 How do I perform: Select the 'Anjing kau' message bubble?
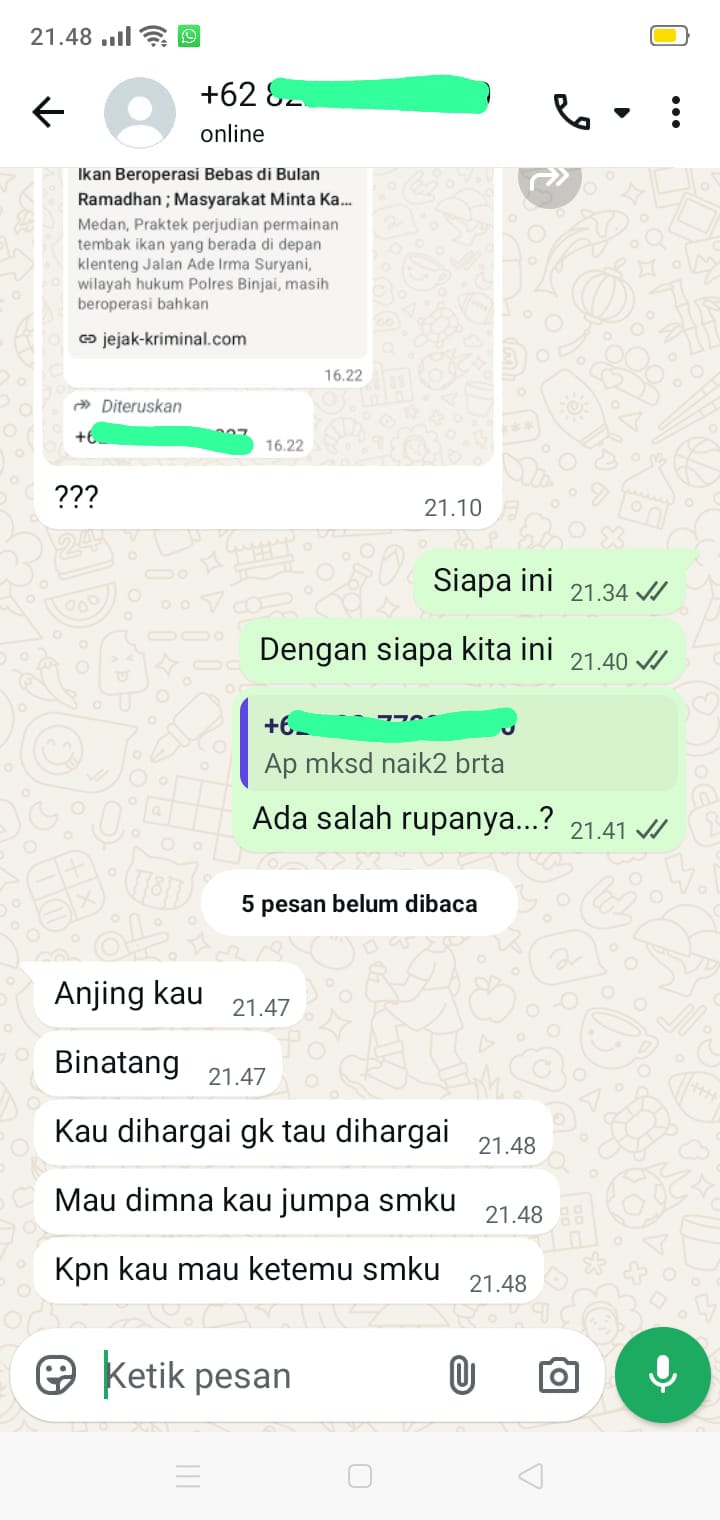click(169, 995)
